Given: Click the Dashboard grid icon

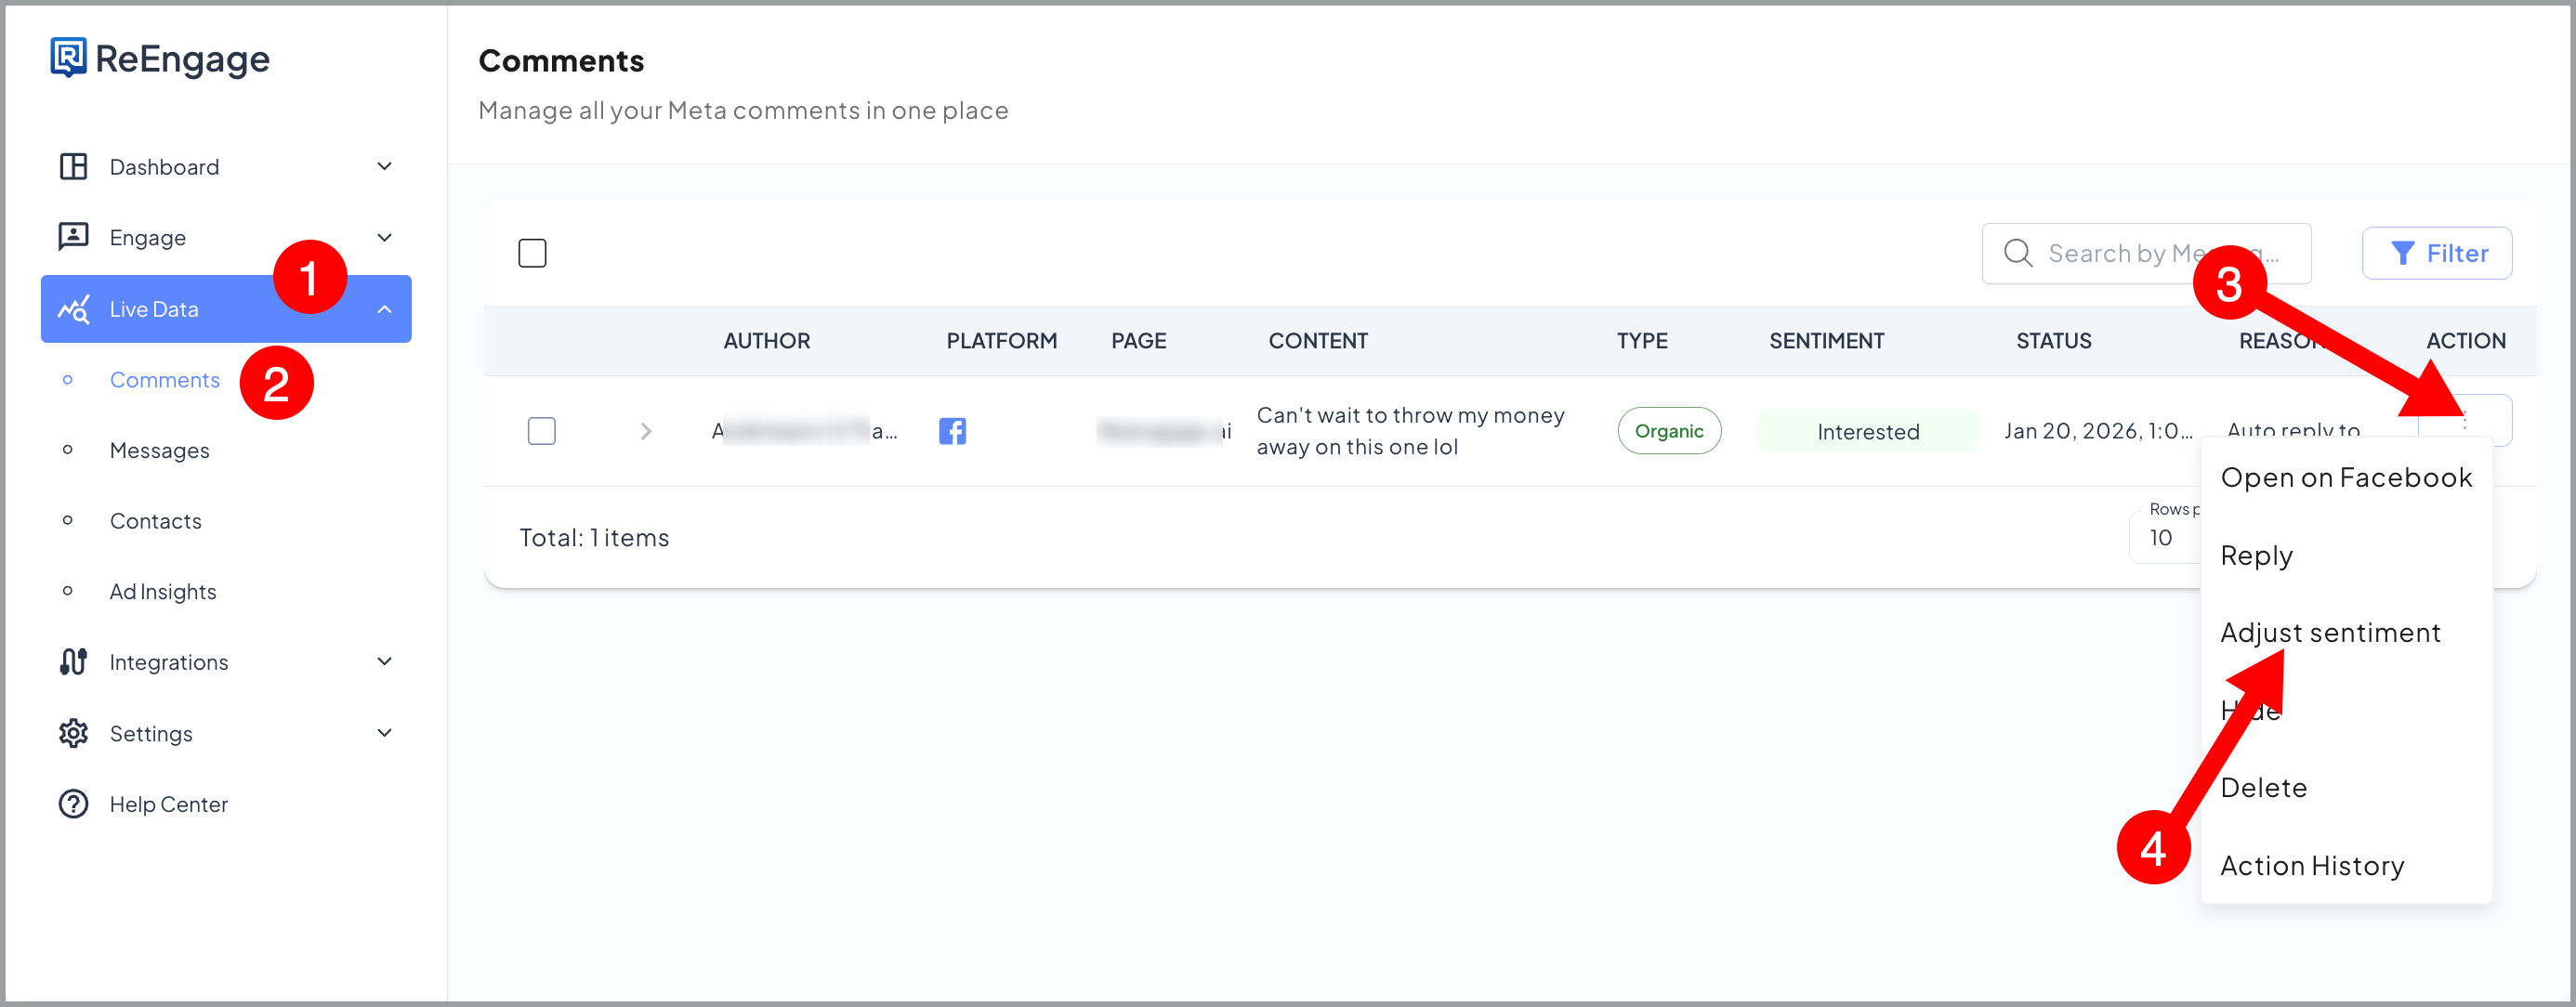Looking at the screenshot, I should coord(73,166).
